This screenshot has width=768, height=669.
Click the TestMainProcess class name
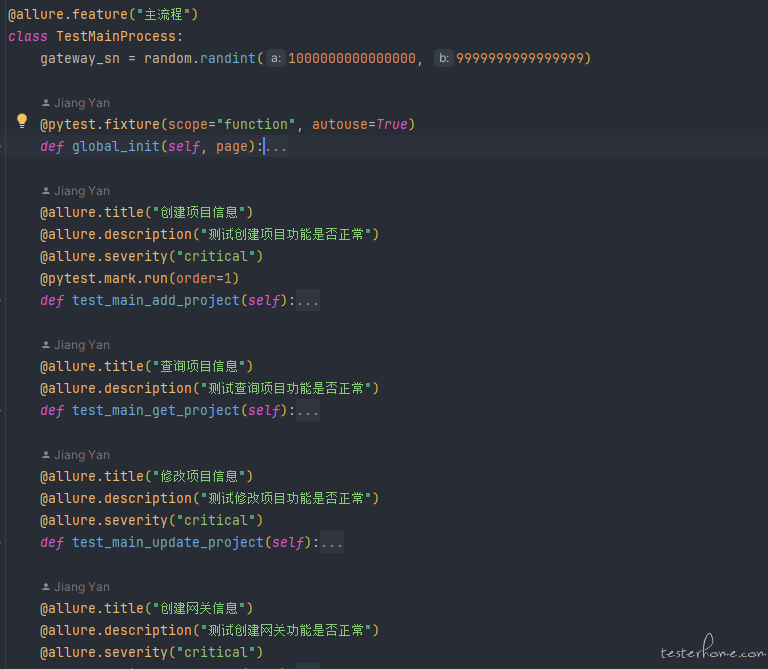pos(116,36)
